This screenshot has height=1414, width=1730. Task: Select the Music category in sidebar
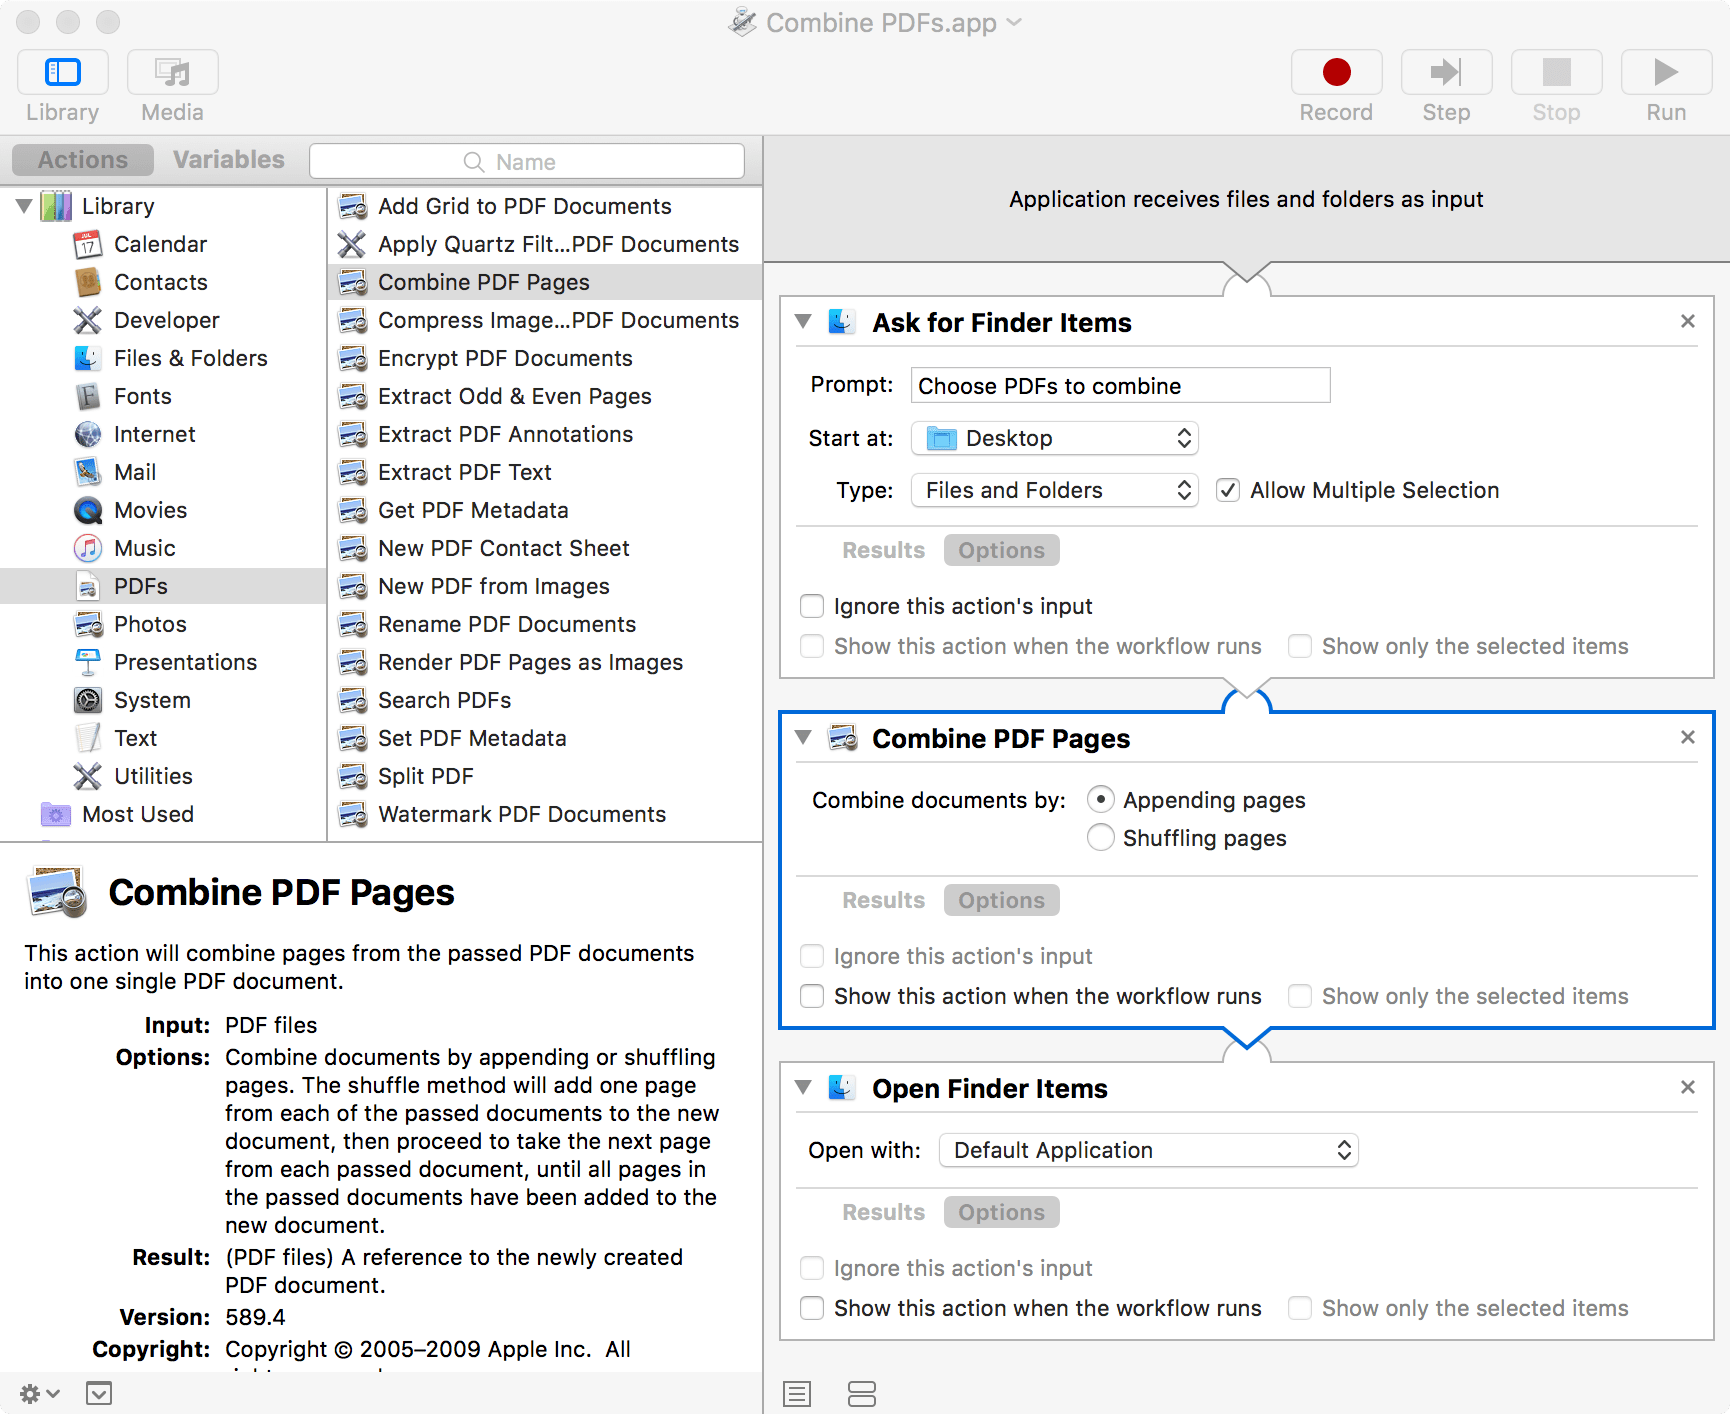146,548
